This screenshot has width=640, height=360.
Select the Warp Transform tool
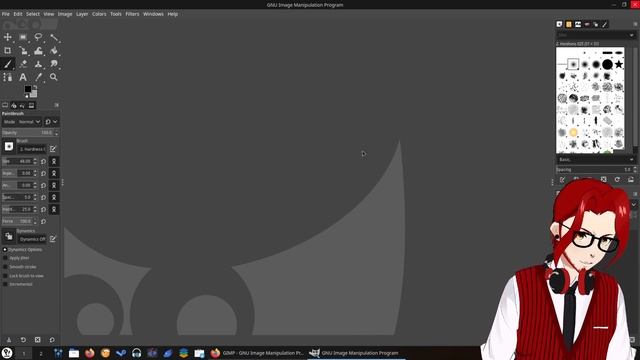click(x=38, y=51)
